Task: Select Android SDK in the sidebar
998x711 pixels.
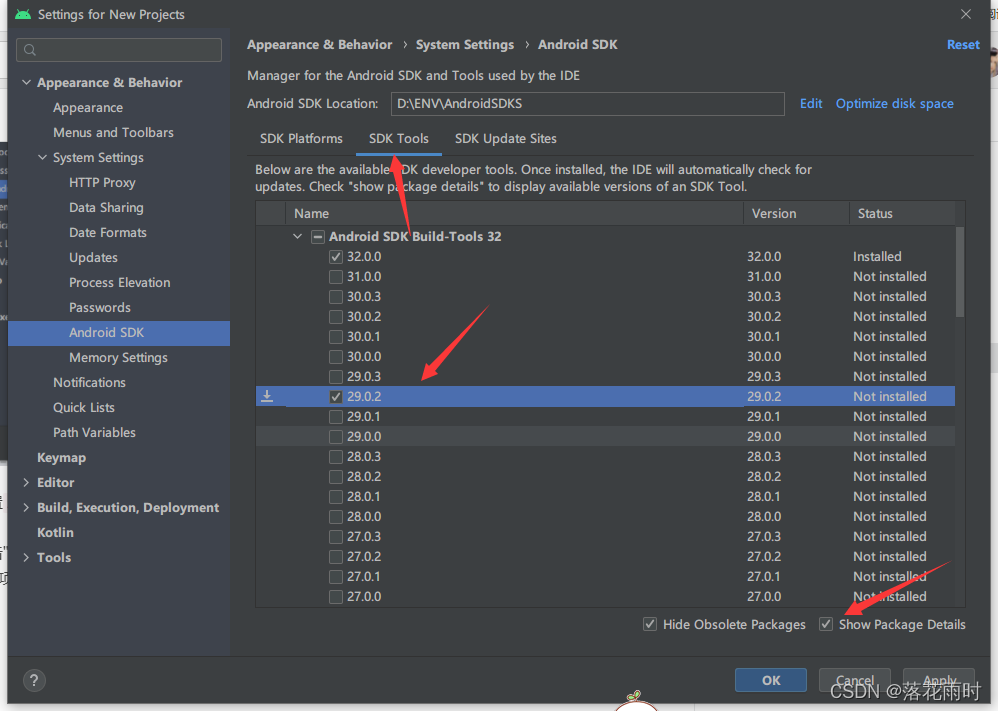Action: (x=119, y=333)
